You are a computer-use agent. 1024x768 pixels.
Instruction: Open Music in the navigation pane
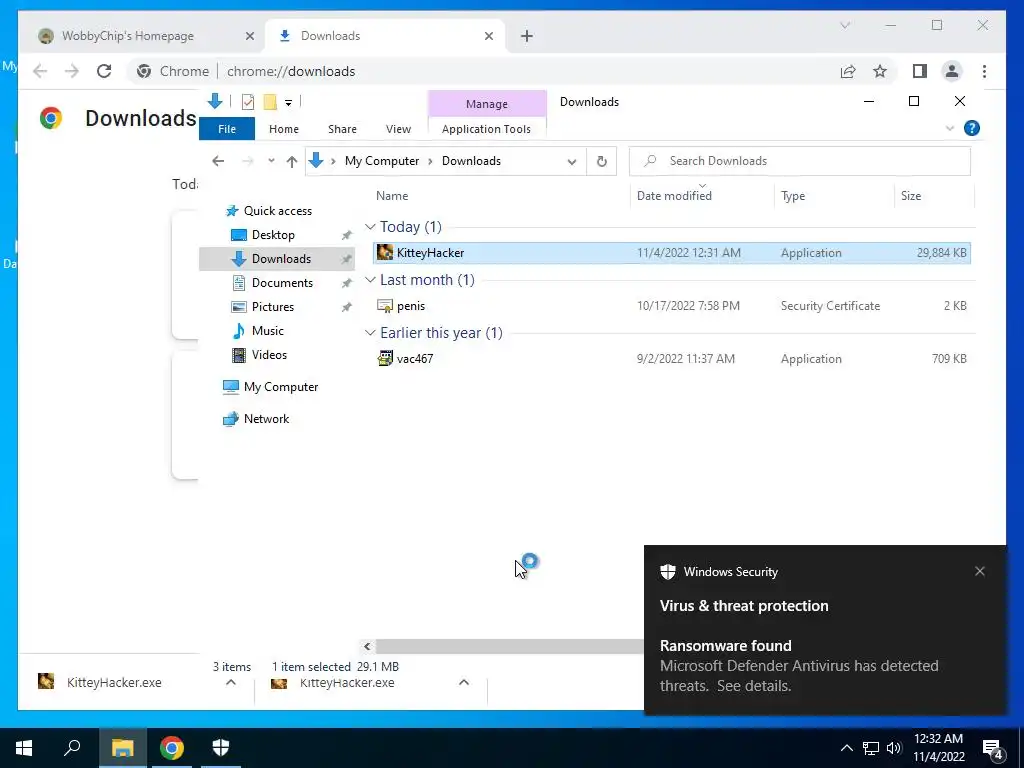tap(267, 330)
